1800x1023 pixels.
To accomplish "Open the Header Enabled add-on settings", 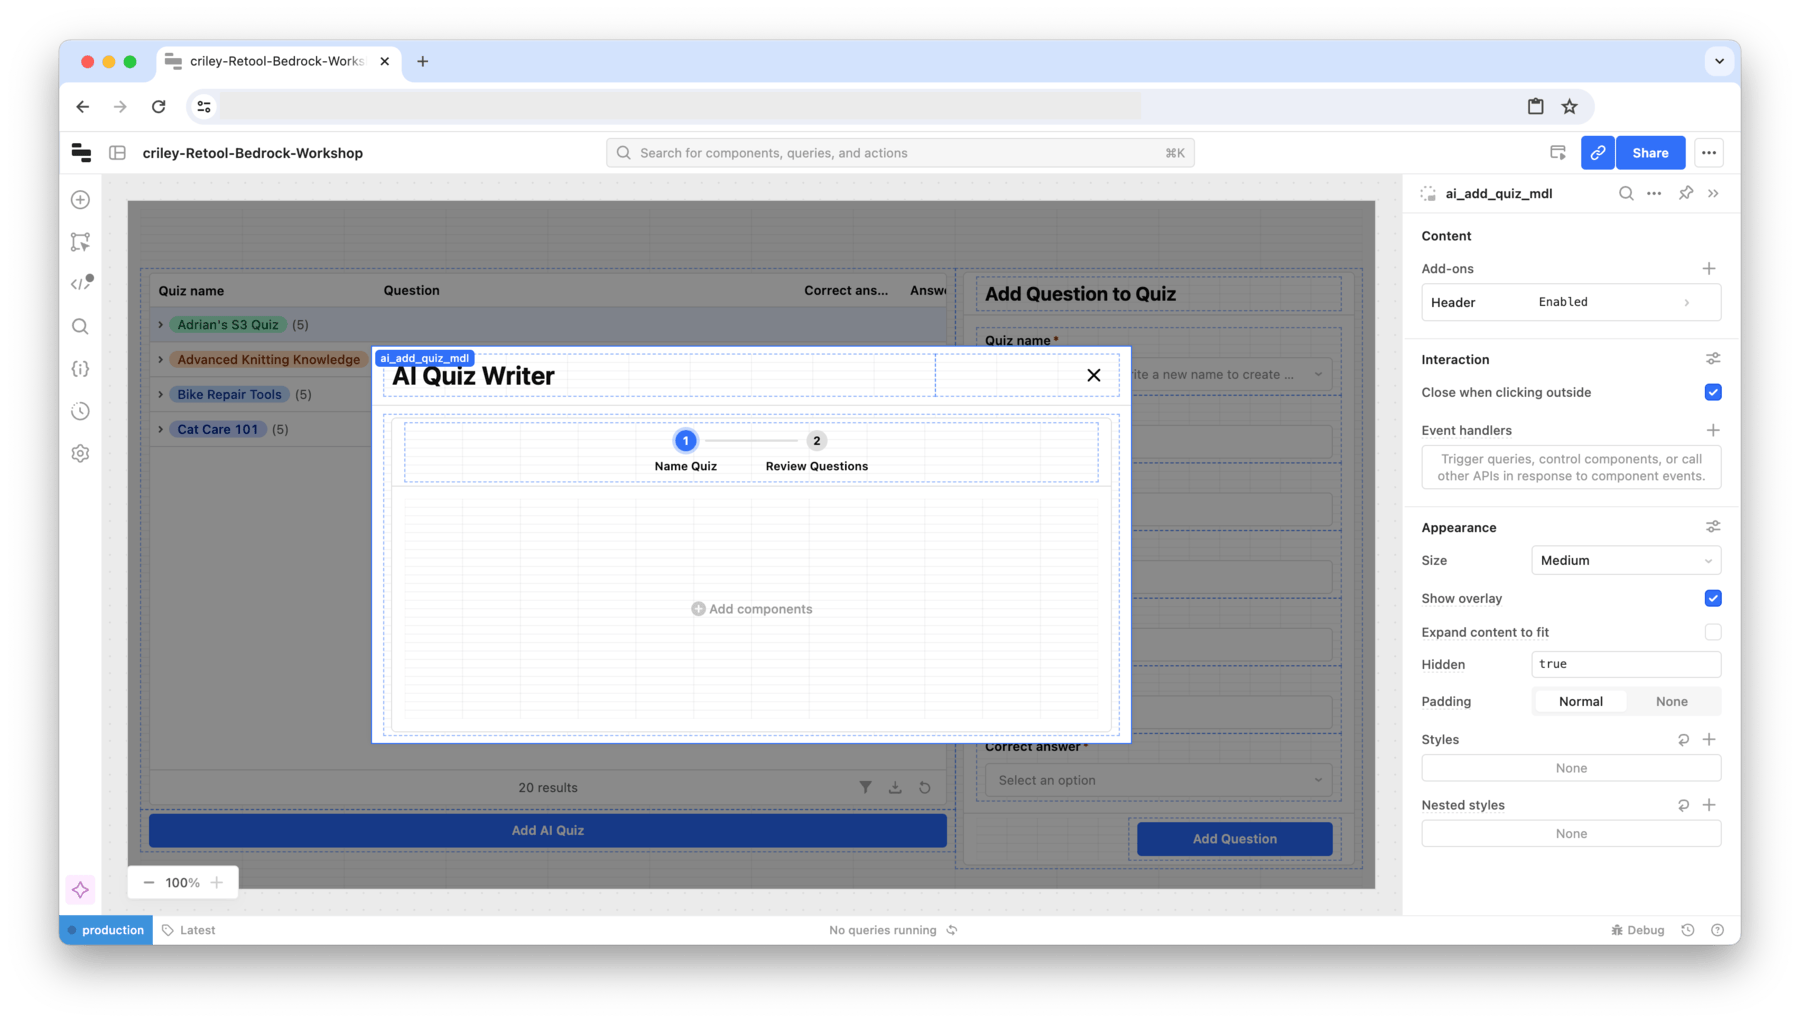I will click(x=1571, y=302).
